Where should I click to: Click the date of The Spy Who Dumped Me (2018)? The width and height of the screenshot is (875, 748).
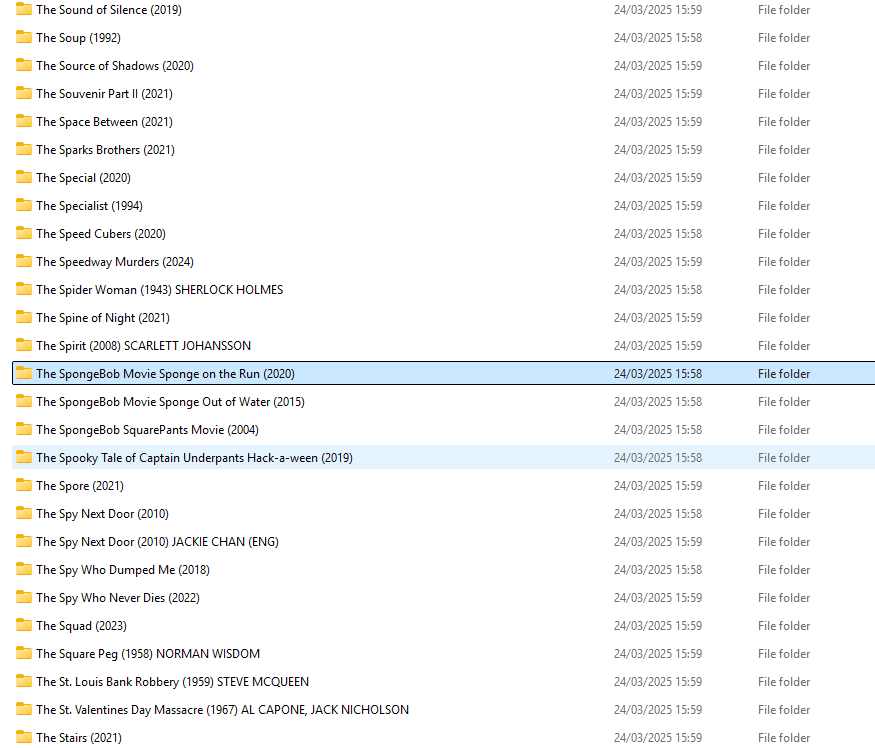pos(658,570)
